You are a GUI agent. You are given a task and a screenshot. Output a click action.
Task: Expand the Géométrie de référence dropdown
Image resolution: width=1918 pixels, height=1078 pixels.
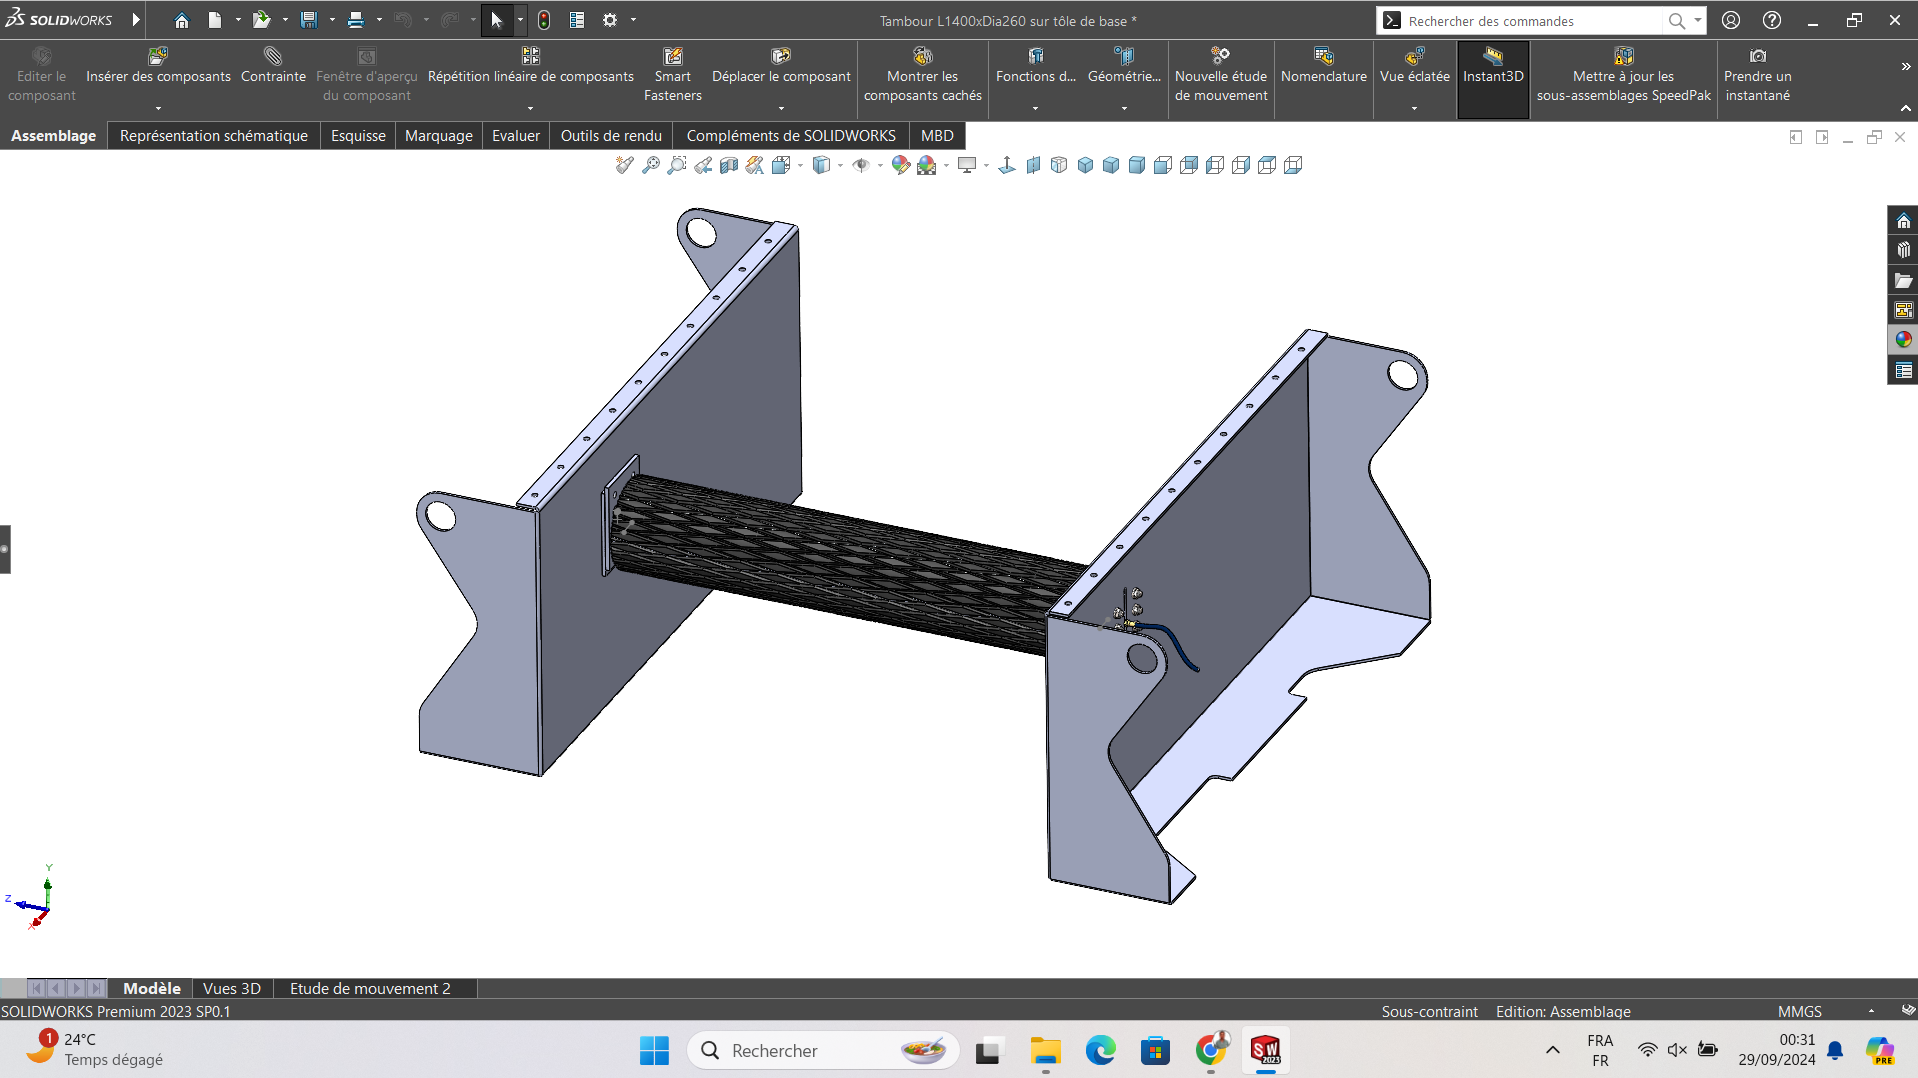point(1124,108)
